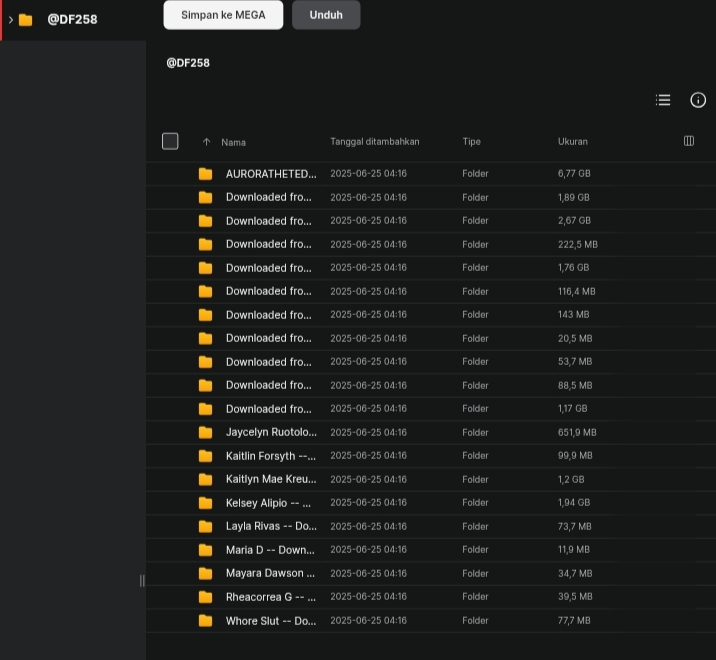The image size is (716, 660).
Task: Click folder icon in the 1,2 GB row
Action: tap(205, 480)
